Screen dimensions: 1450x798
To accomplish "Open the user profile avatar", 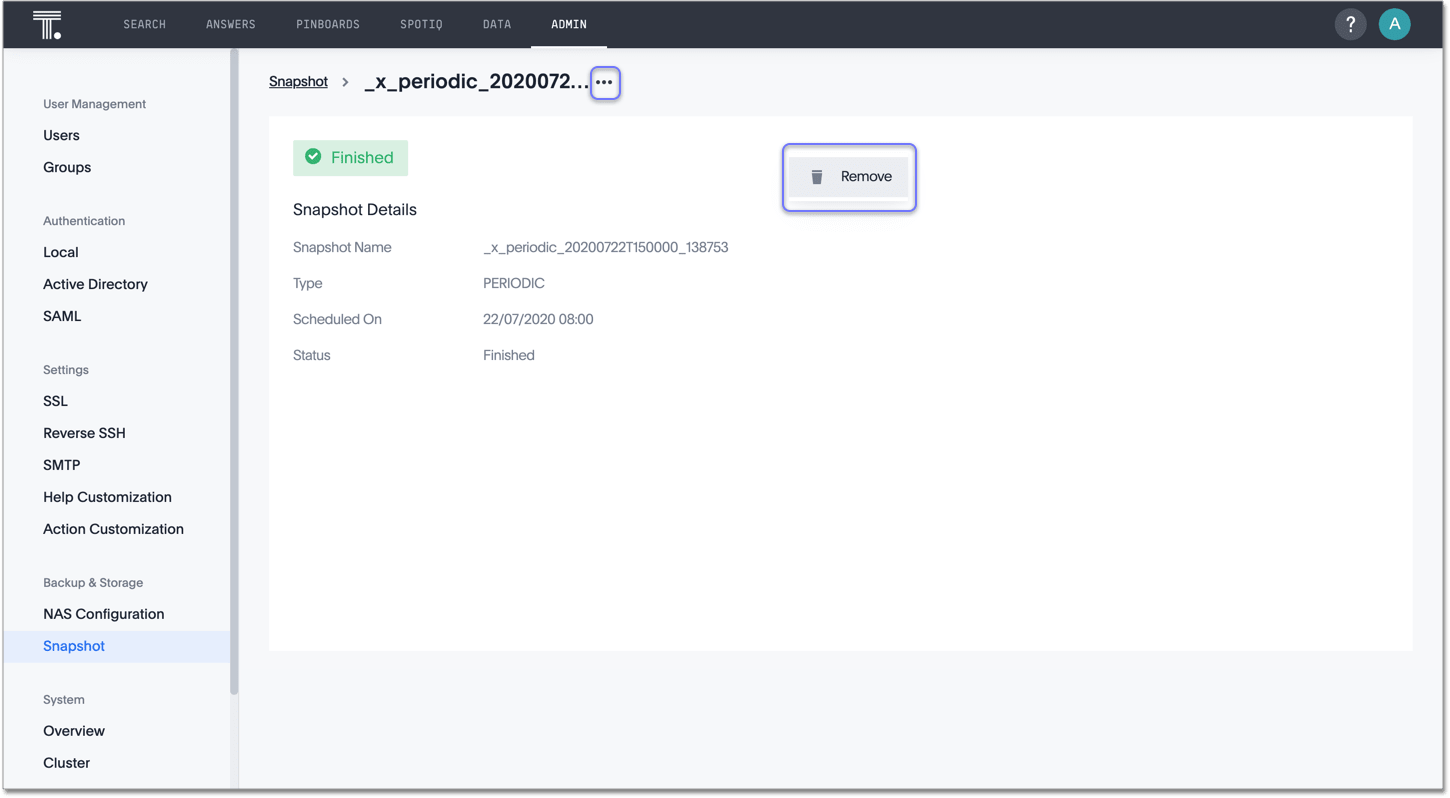I will [1394, 25].
